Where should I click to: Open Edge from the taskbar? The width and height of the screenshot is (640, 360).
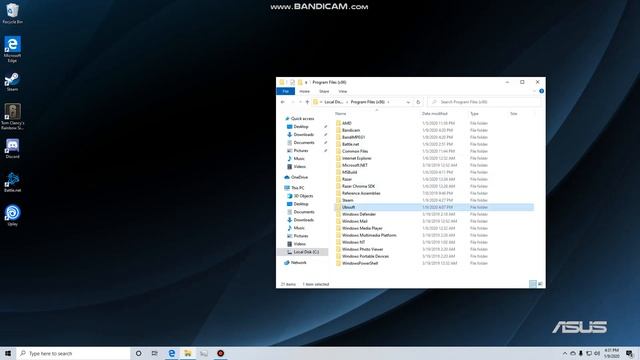[171, 353]
